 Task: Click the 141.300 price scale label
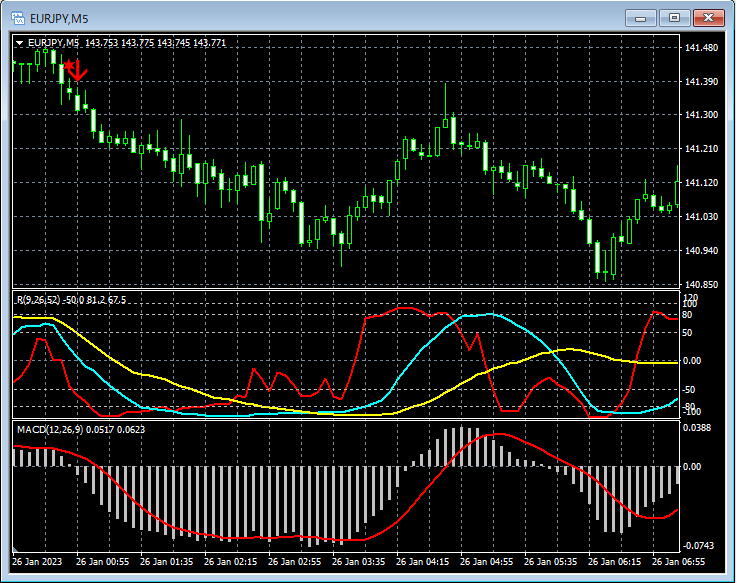pos(702,115)
